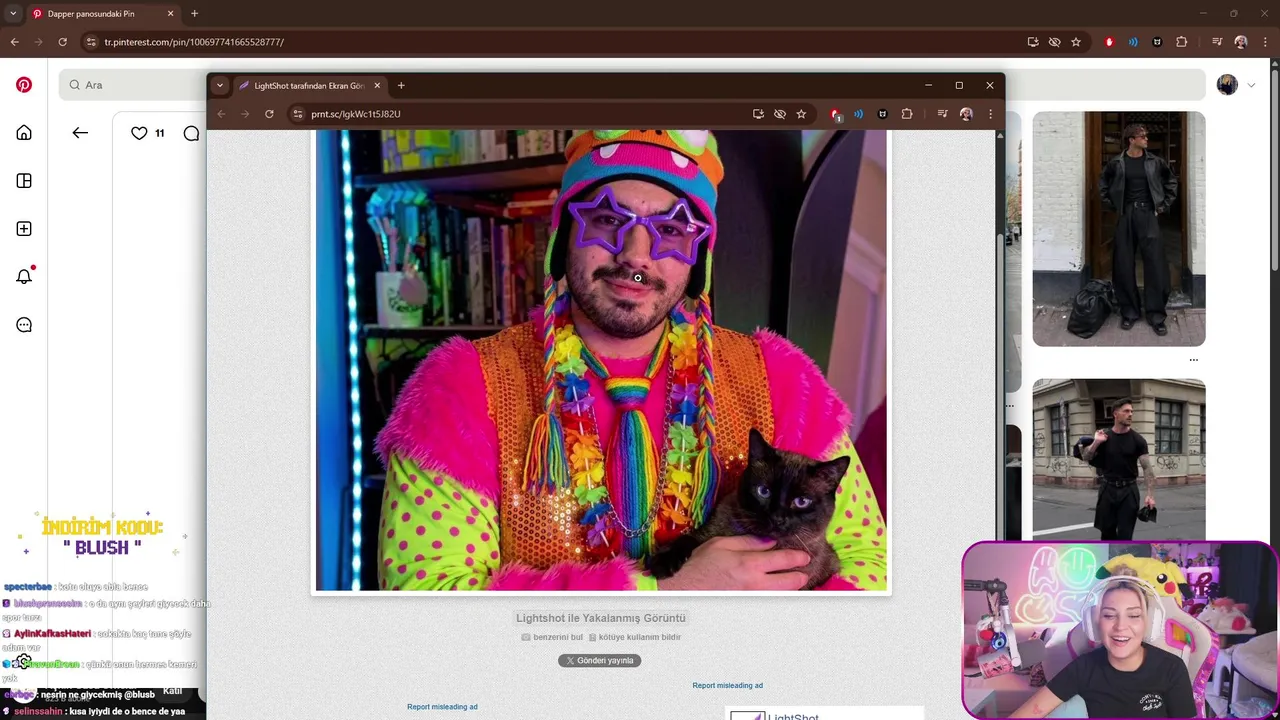Image resolution: width=1280 pixels, height=720 pixels.
Task: Minimize the LightShot browser window
Action: [x=928, y=86]
